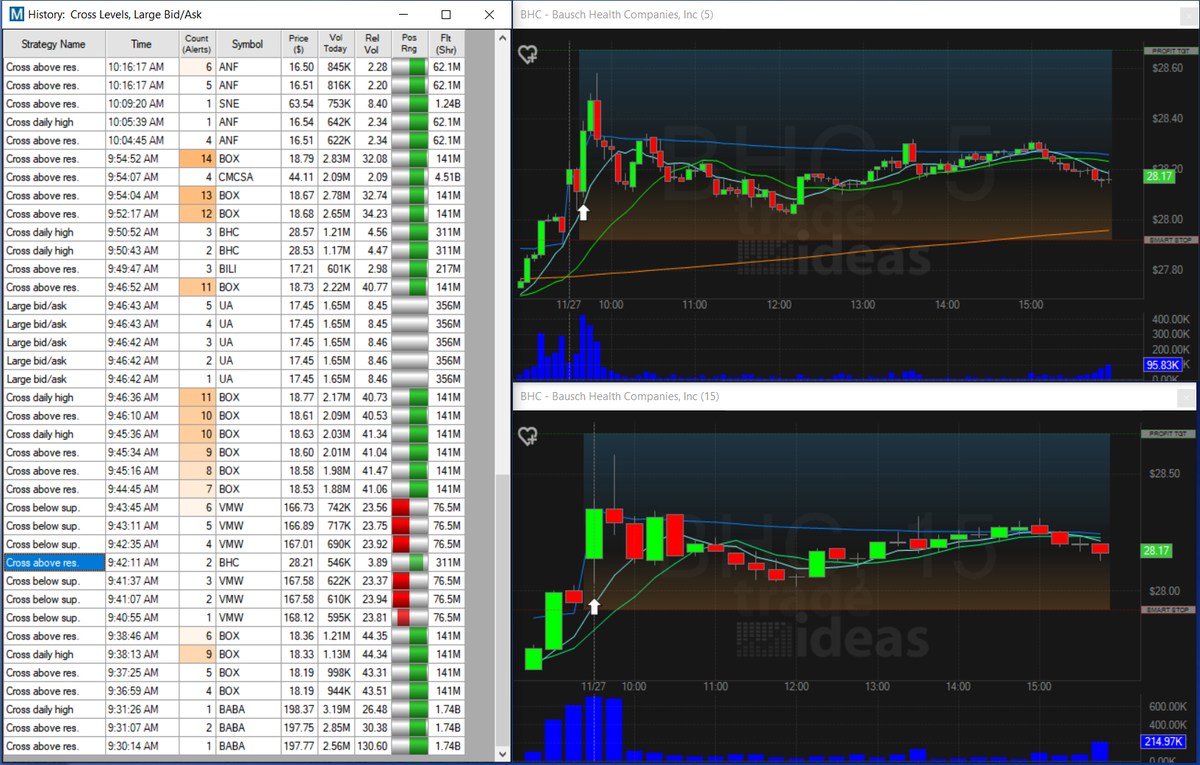Sort by the Strategy Name column header

[x=53, y=44]
